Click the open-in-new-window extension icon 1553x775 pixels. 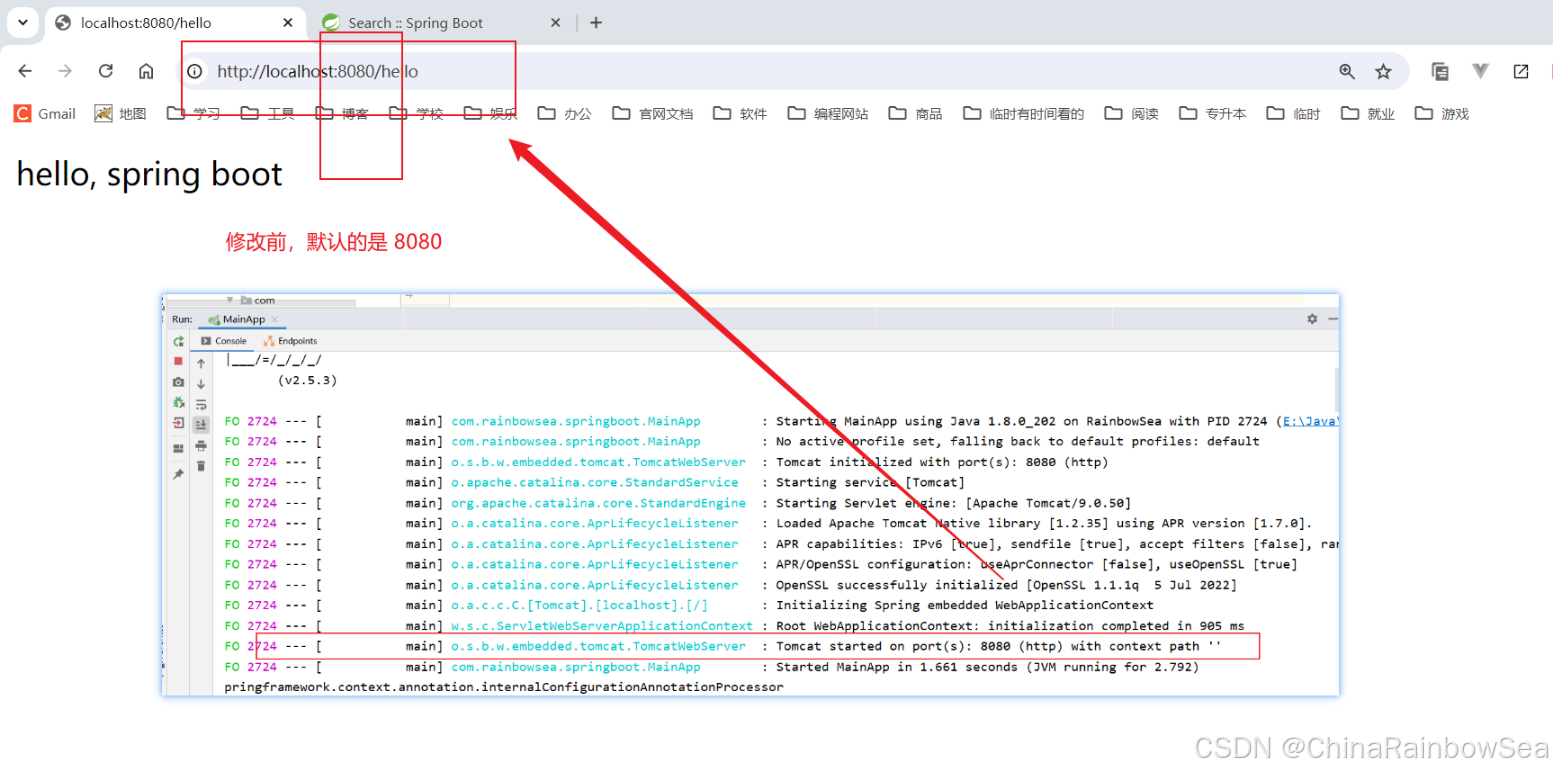click(1521, 71)
